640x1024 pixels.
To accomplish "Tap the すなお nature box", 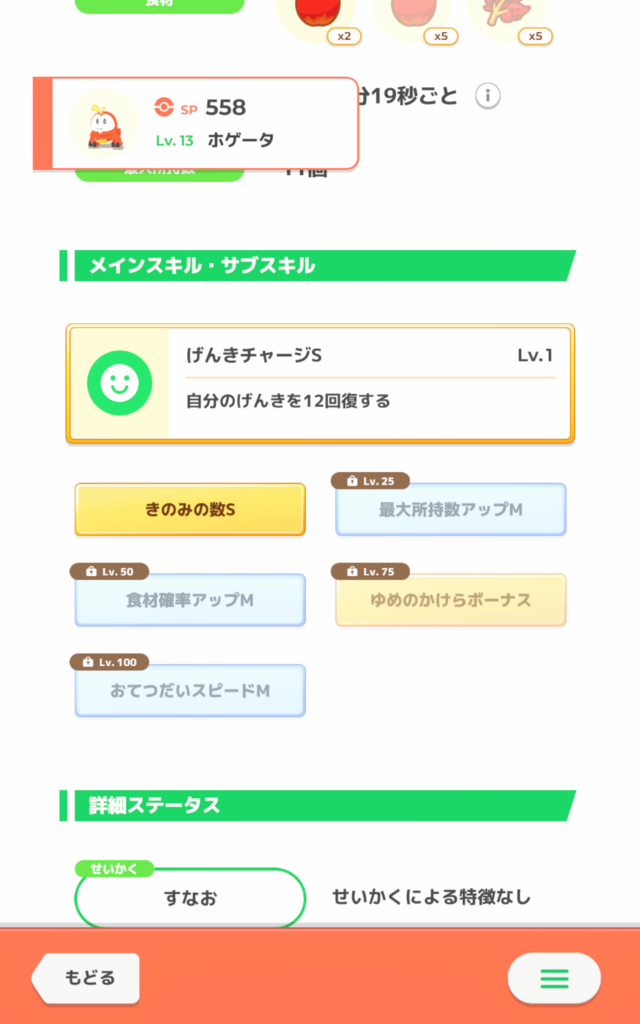I will tap(190, 897).
